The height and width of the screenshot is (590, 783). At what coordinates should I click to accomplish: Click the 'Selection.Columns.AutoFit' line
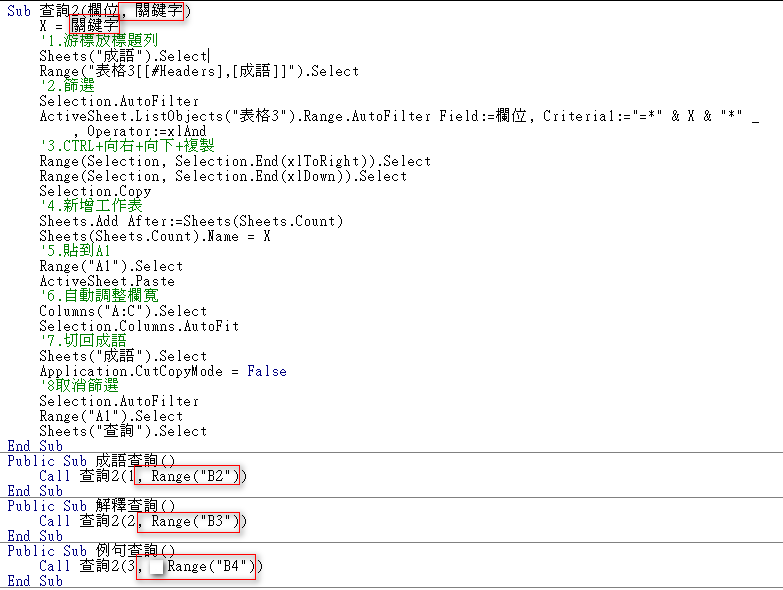pyautogui.click(x=139, y=326)
